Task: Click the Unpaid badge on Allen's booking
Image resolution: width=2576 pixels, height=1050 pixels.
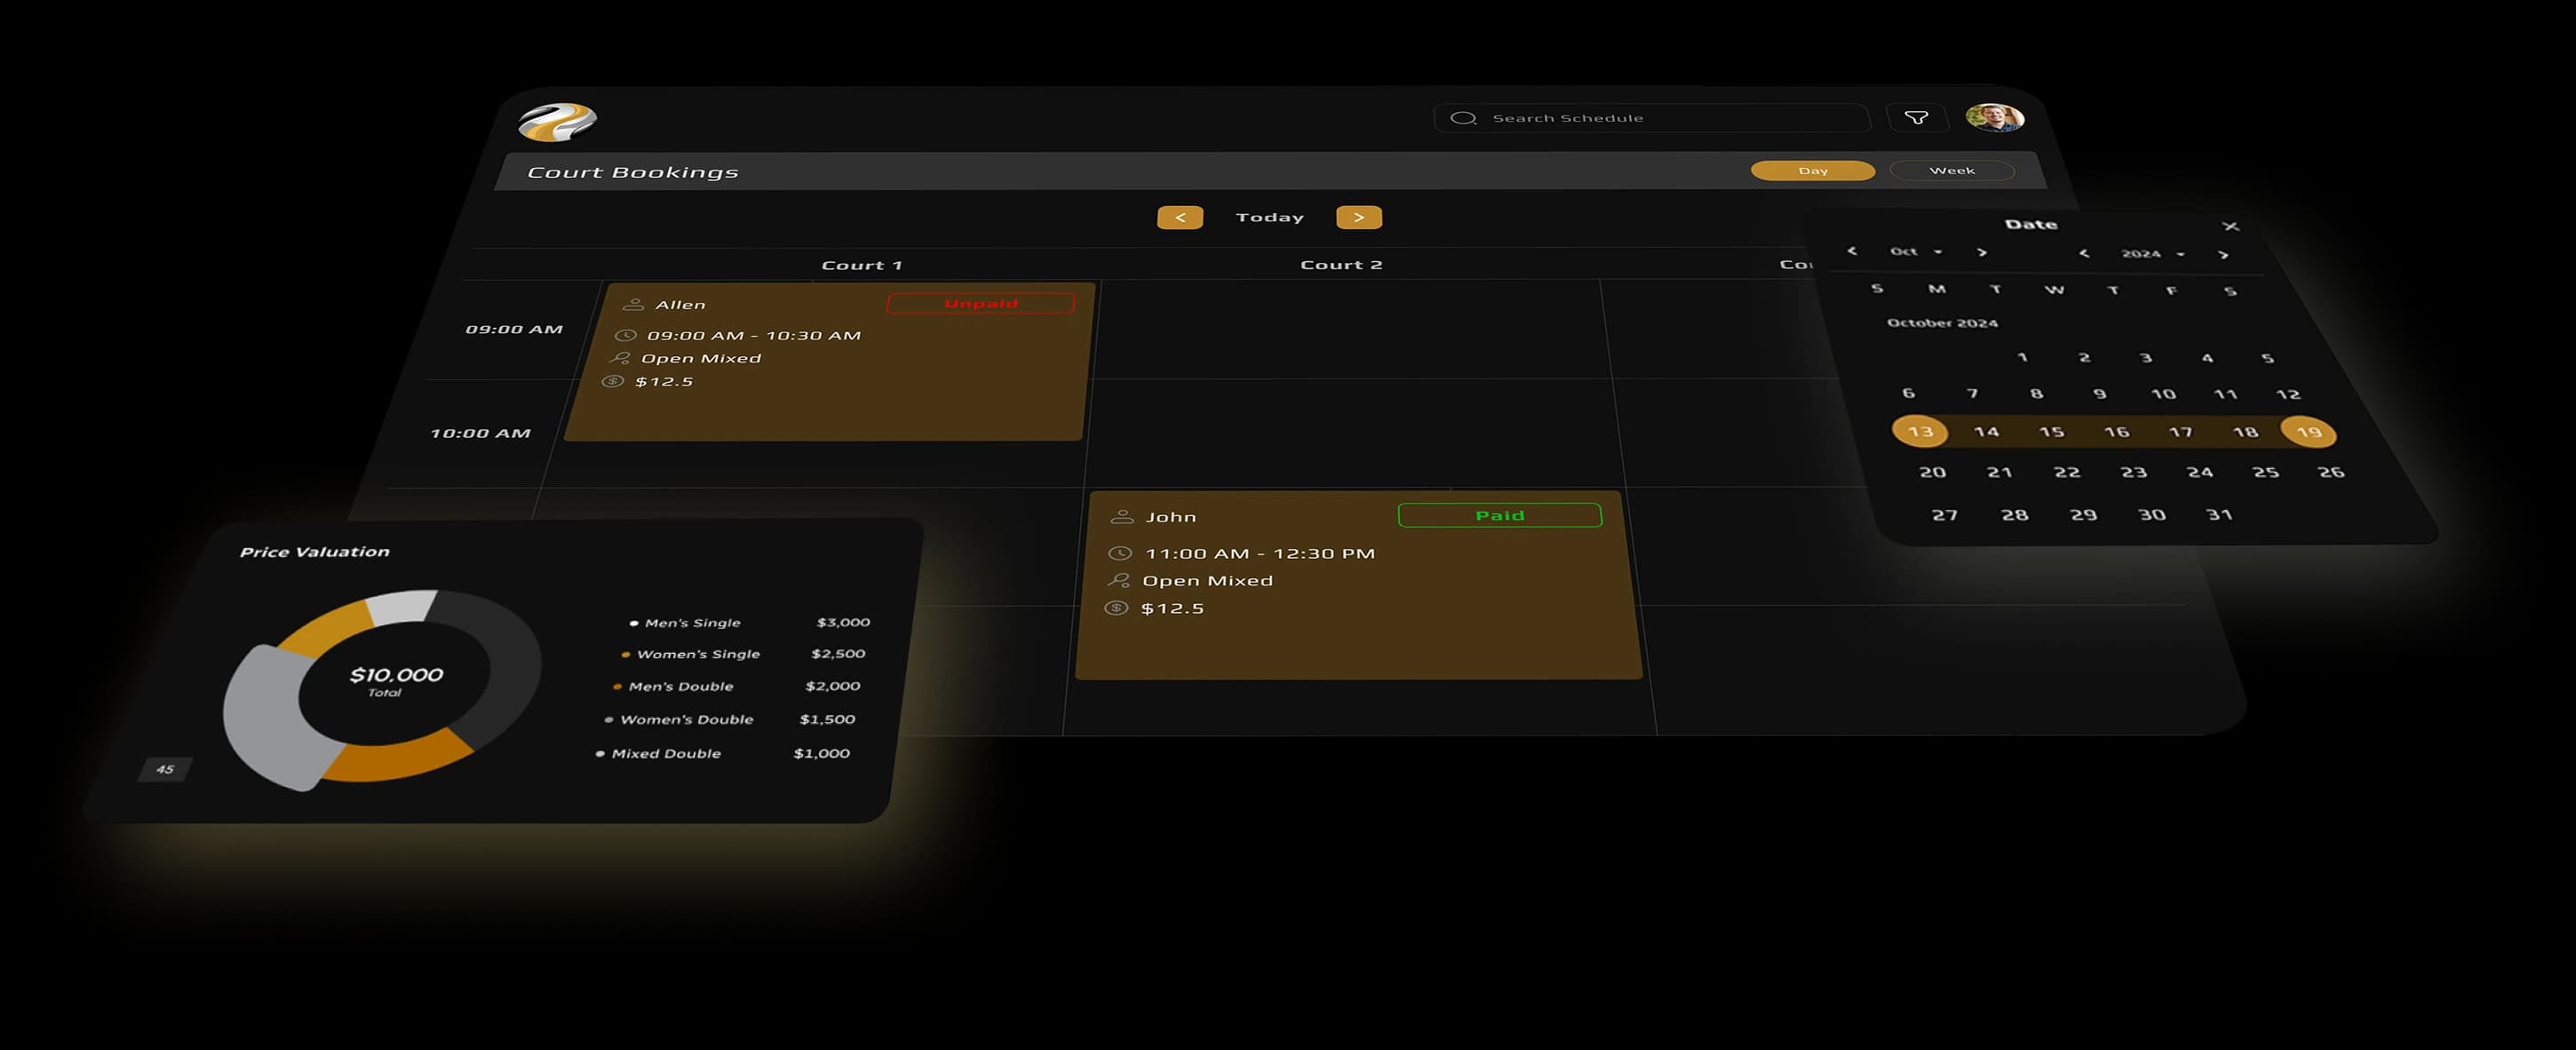Action: (981, 303)
